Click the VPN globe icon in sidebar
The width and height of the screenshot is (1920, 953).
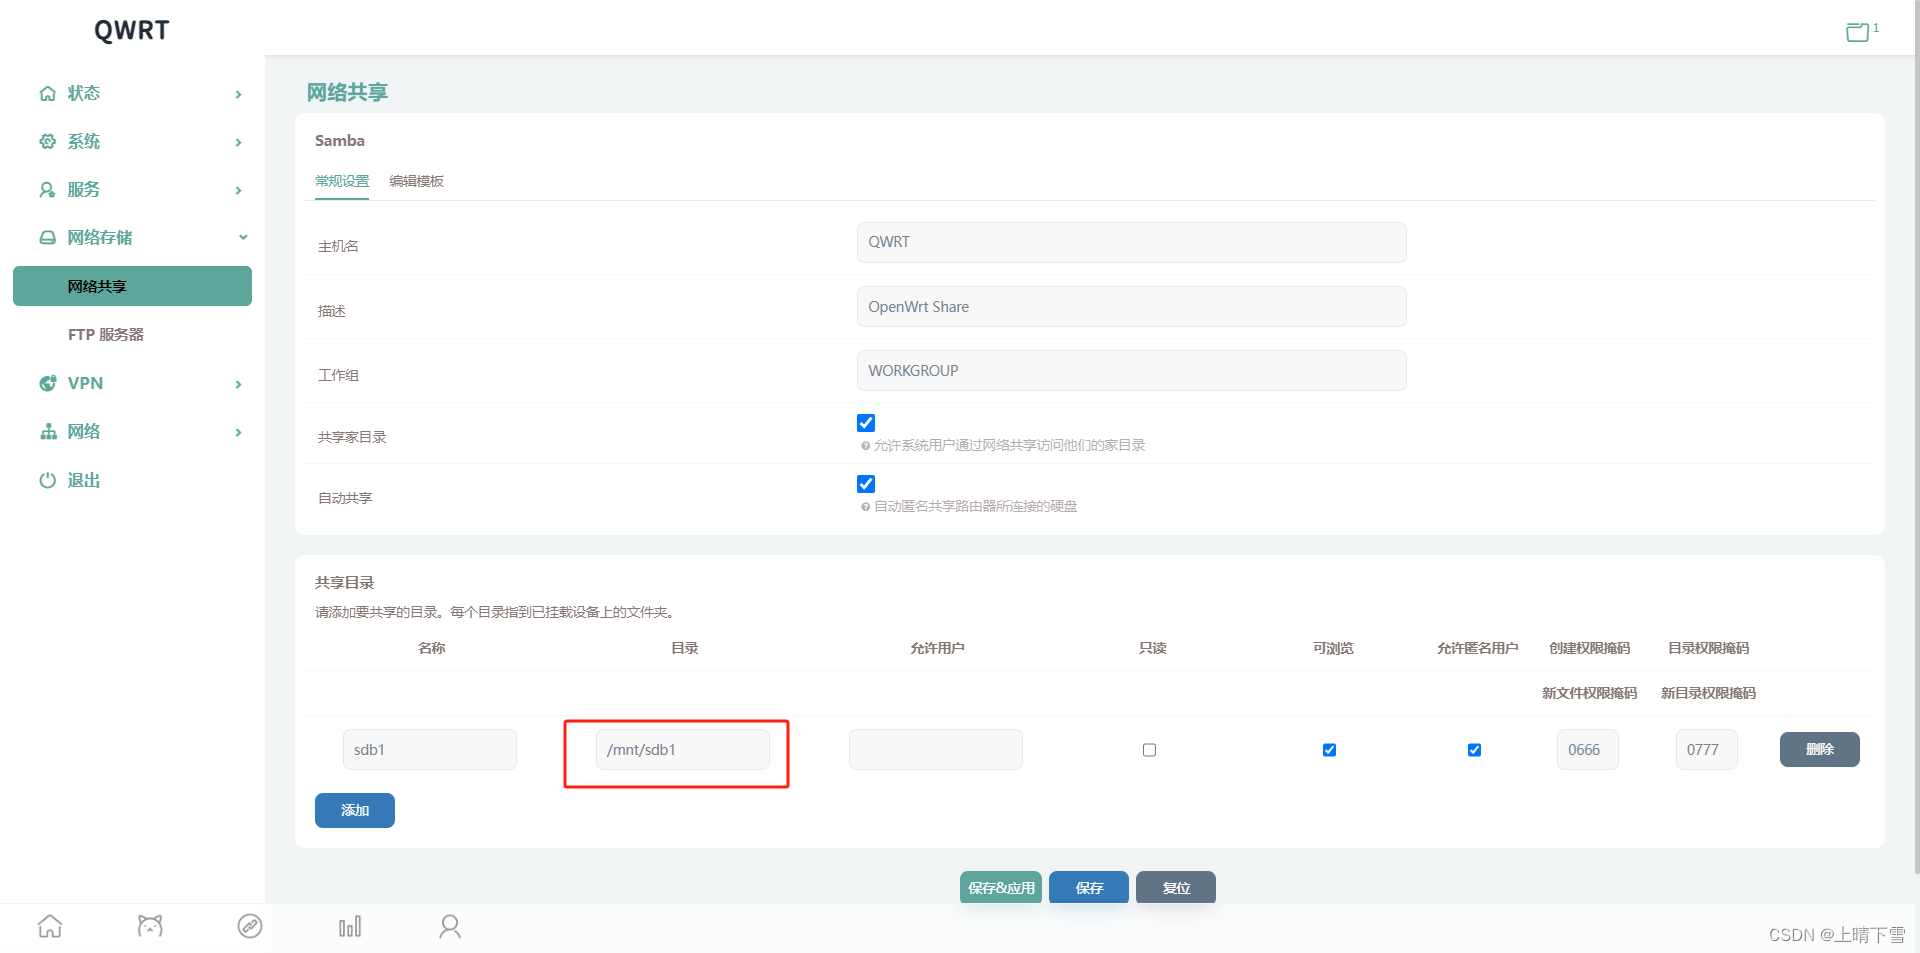pos(47,383)
